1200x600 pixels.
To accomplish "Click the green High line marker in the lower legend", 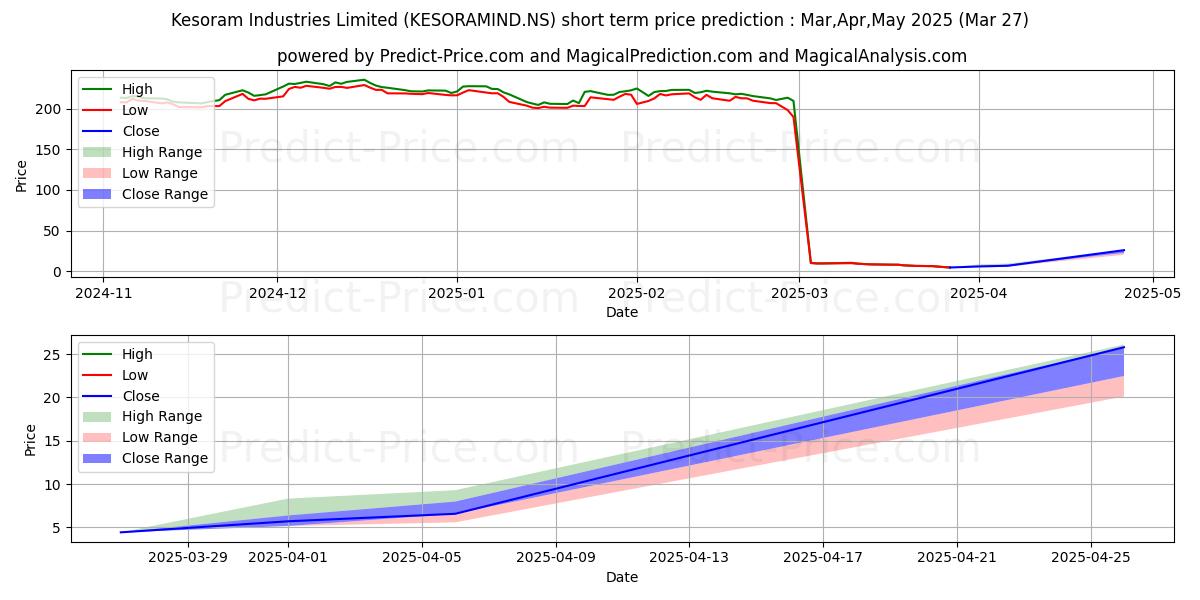I will (99, 354).
